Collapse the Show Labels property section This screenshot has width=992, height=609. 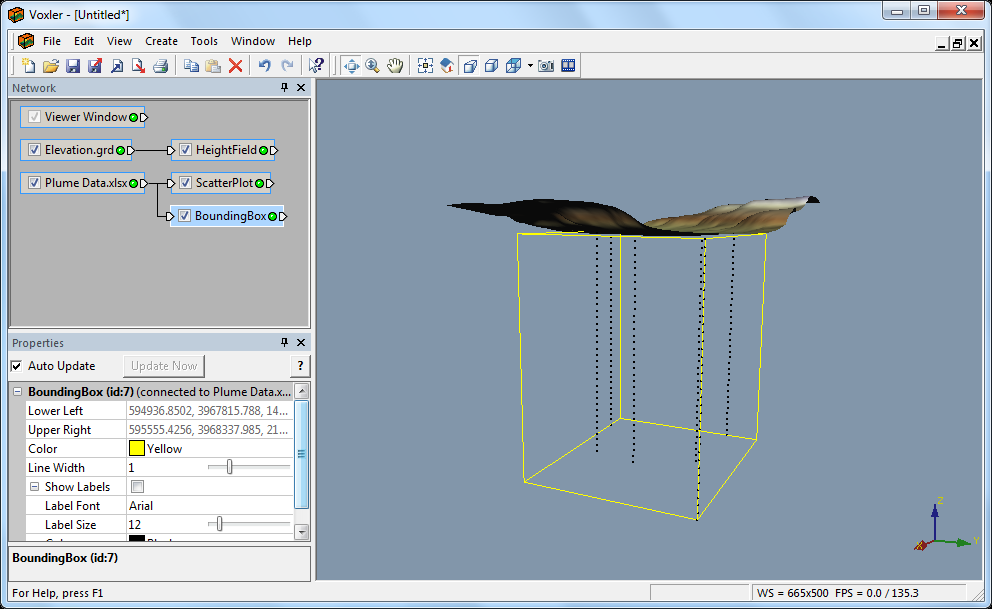(35, 486)
